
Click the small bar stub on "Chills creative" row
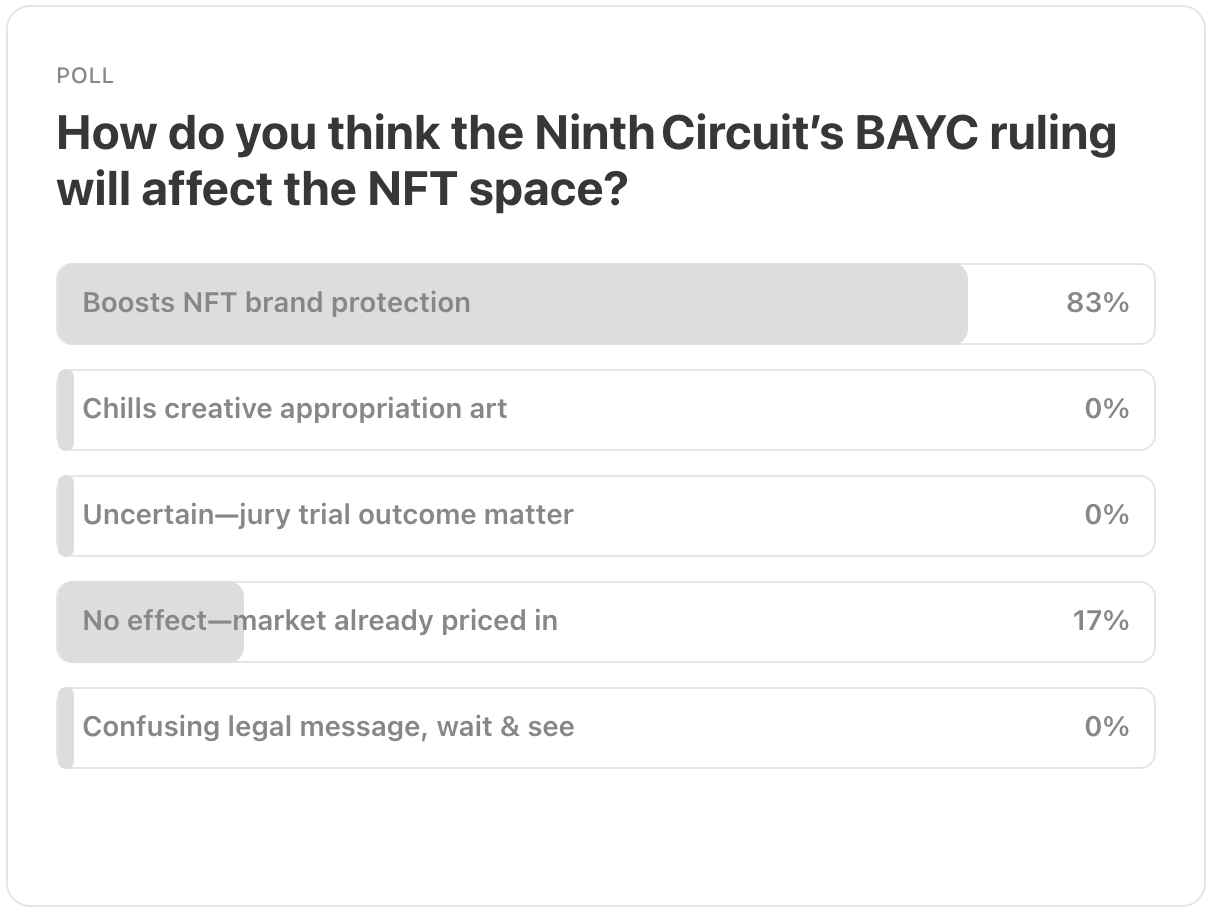pyautogui.click(x=66, y=410)
